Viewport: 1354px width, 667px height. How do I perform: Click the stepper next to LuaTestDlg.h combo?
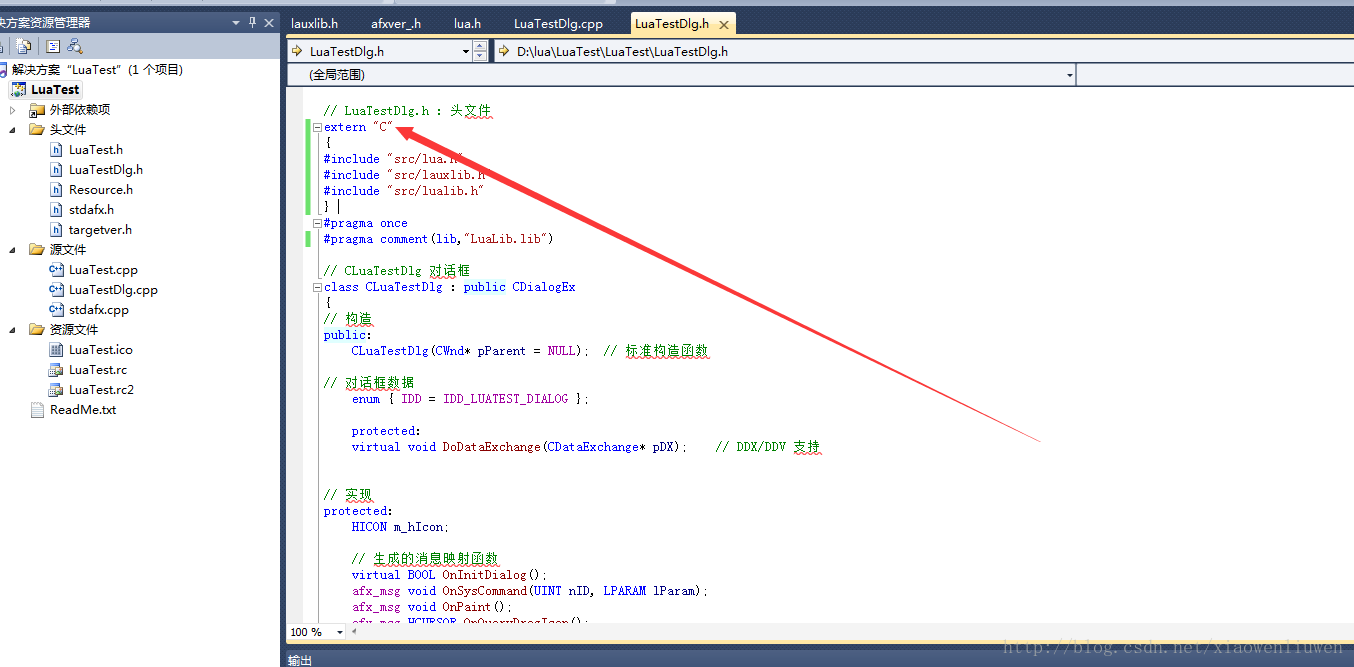click(x=480, y=51)
